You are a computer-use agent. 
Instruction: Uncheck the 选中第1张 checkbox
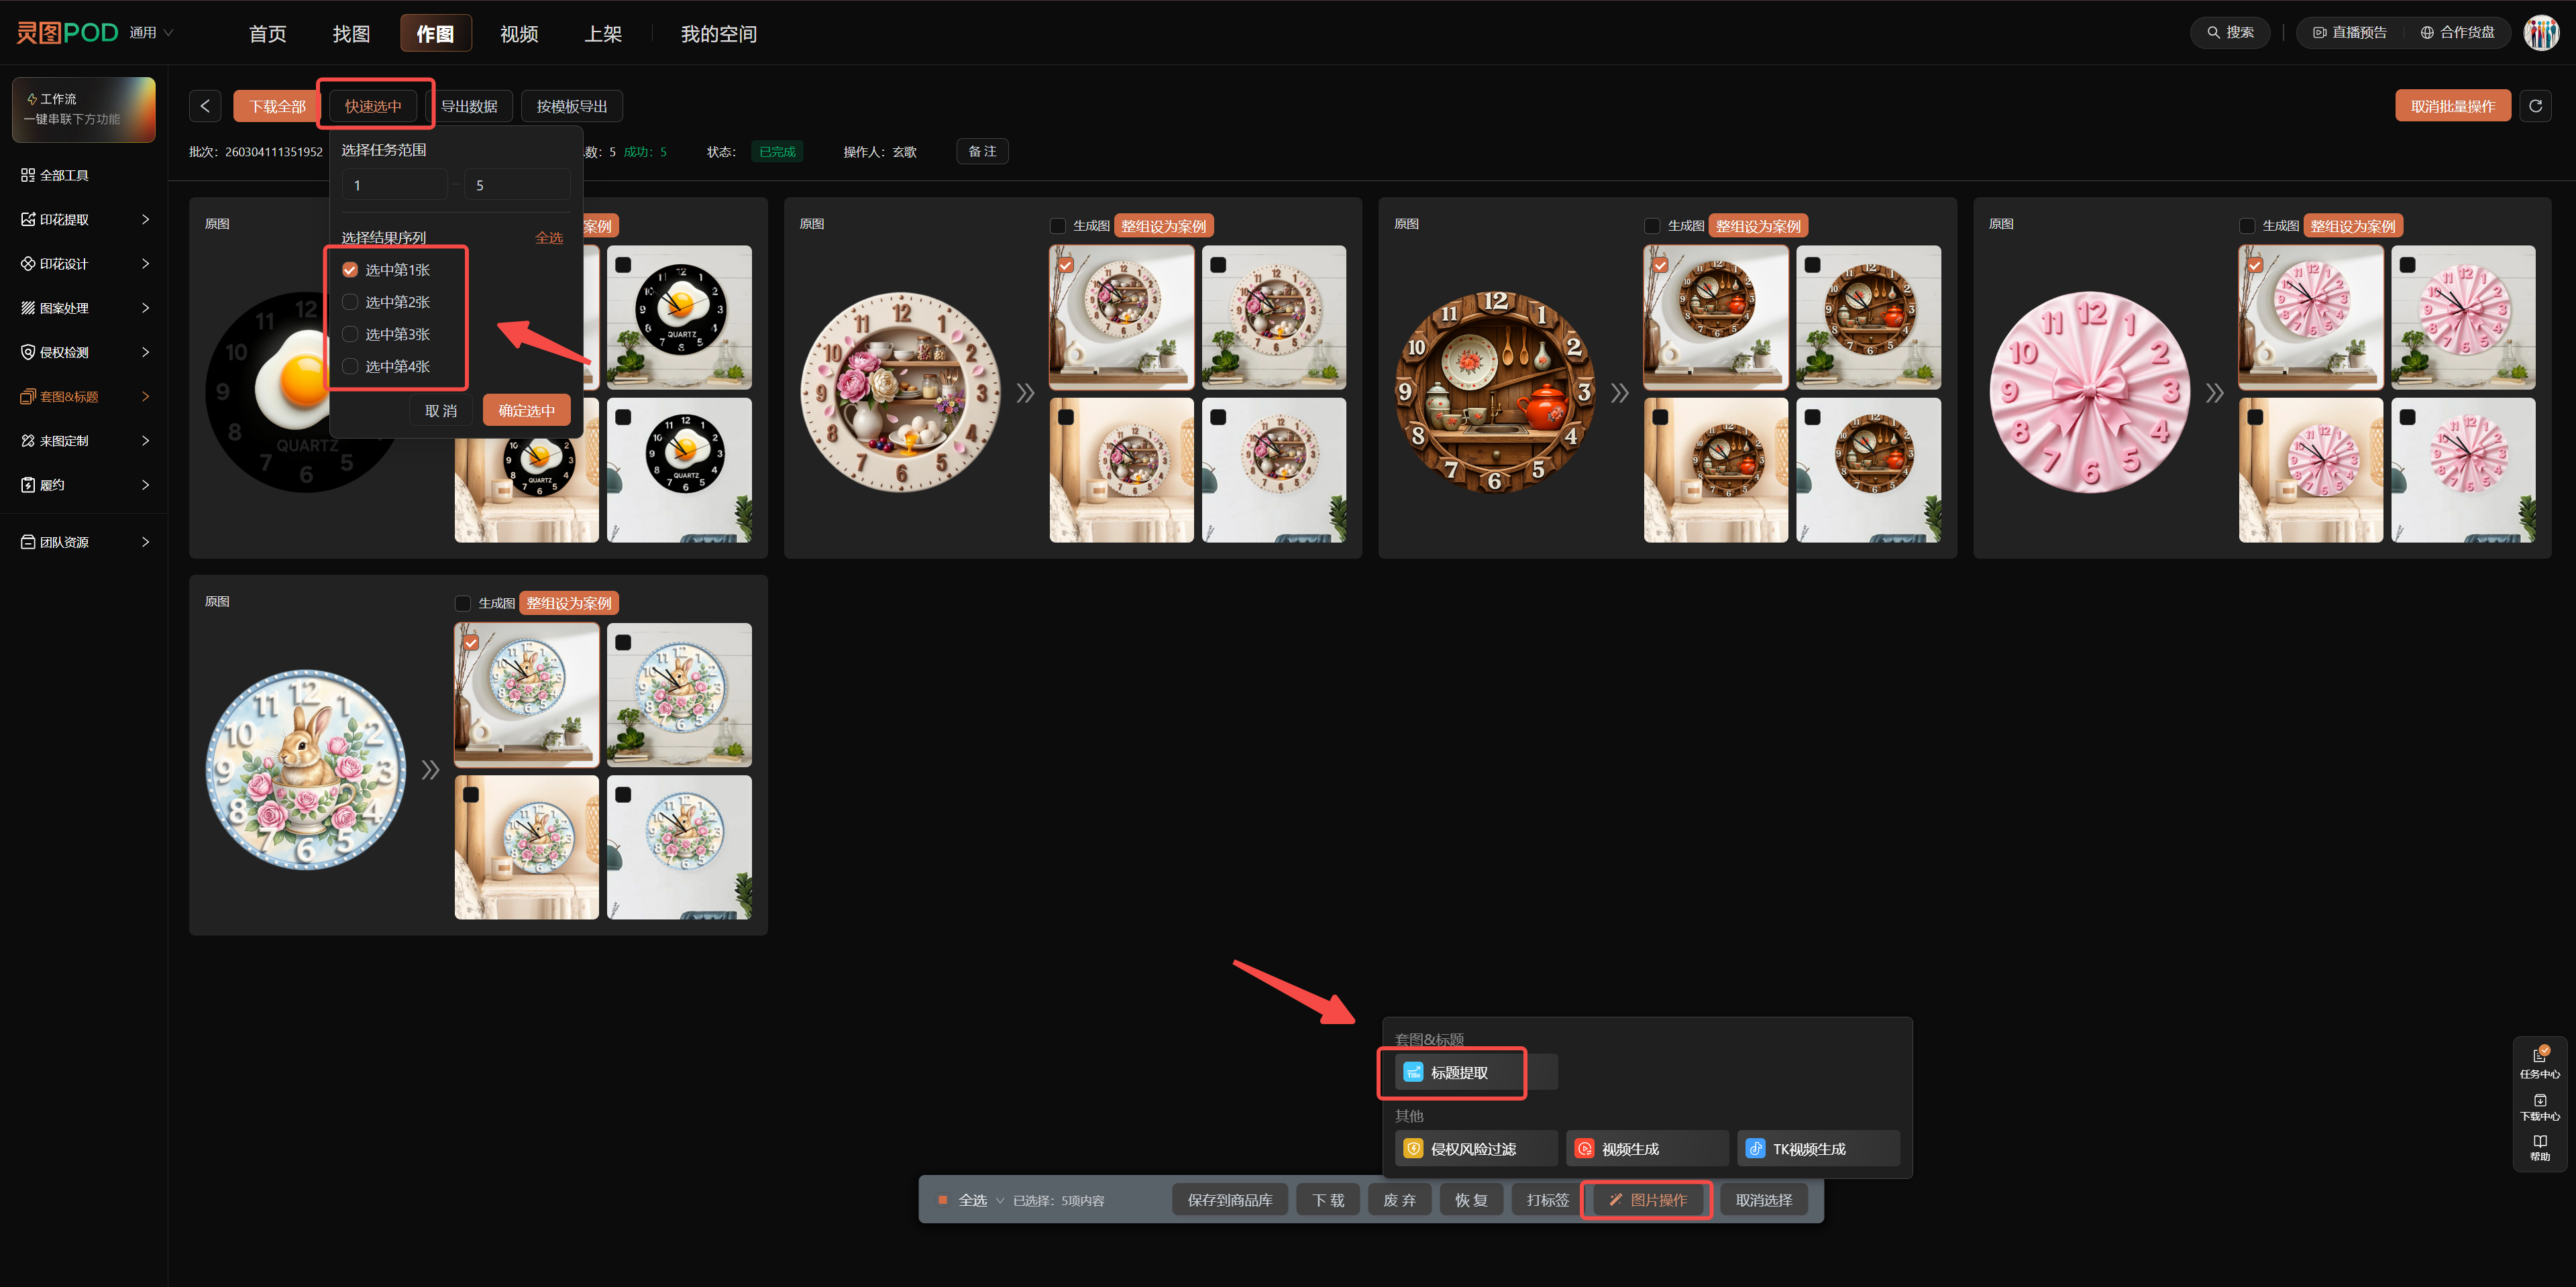tap(350, 270)
